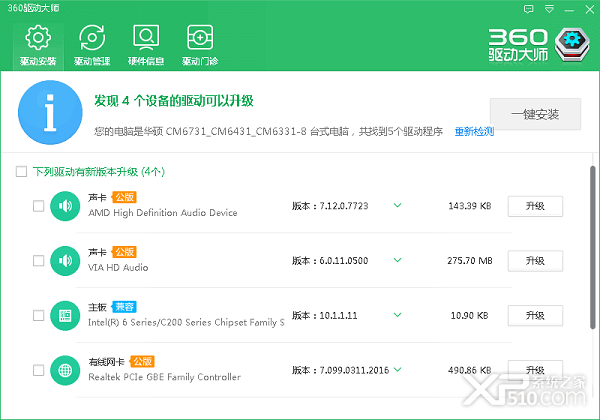Click the 版本：6.0.11.0500 text

(330, 261)
